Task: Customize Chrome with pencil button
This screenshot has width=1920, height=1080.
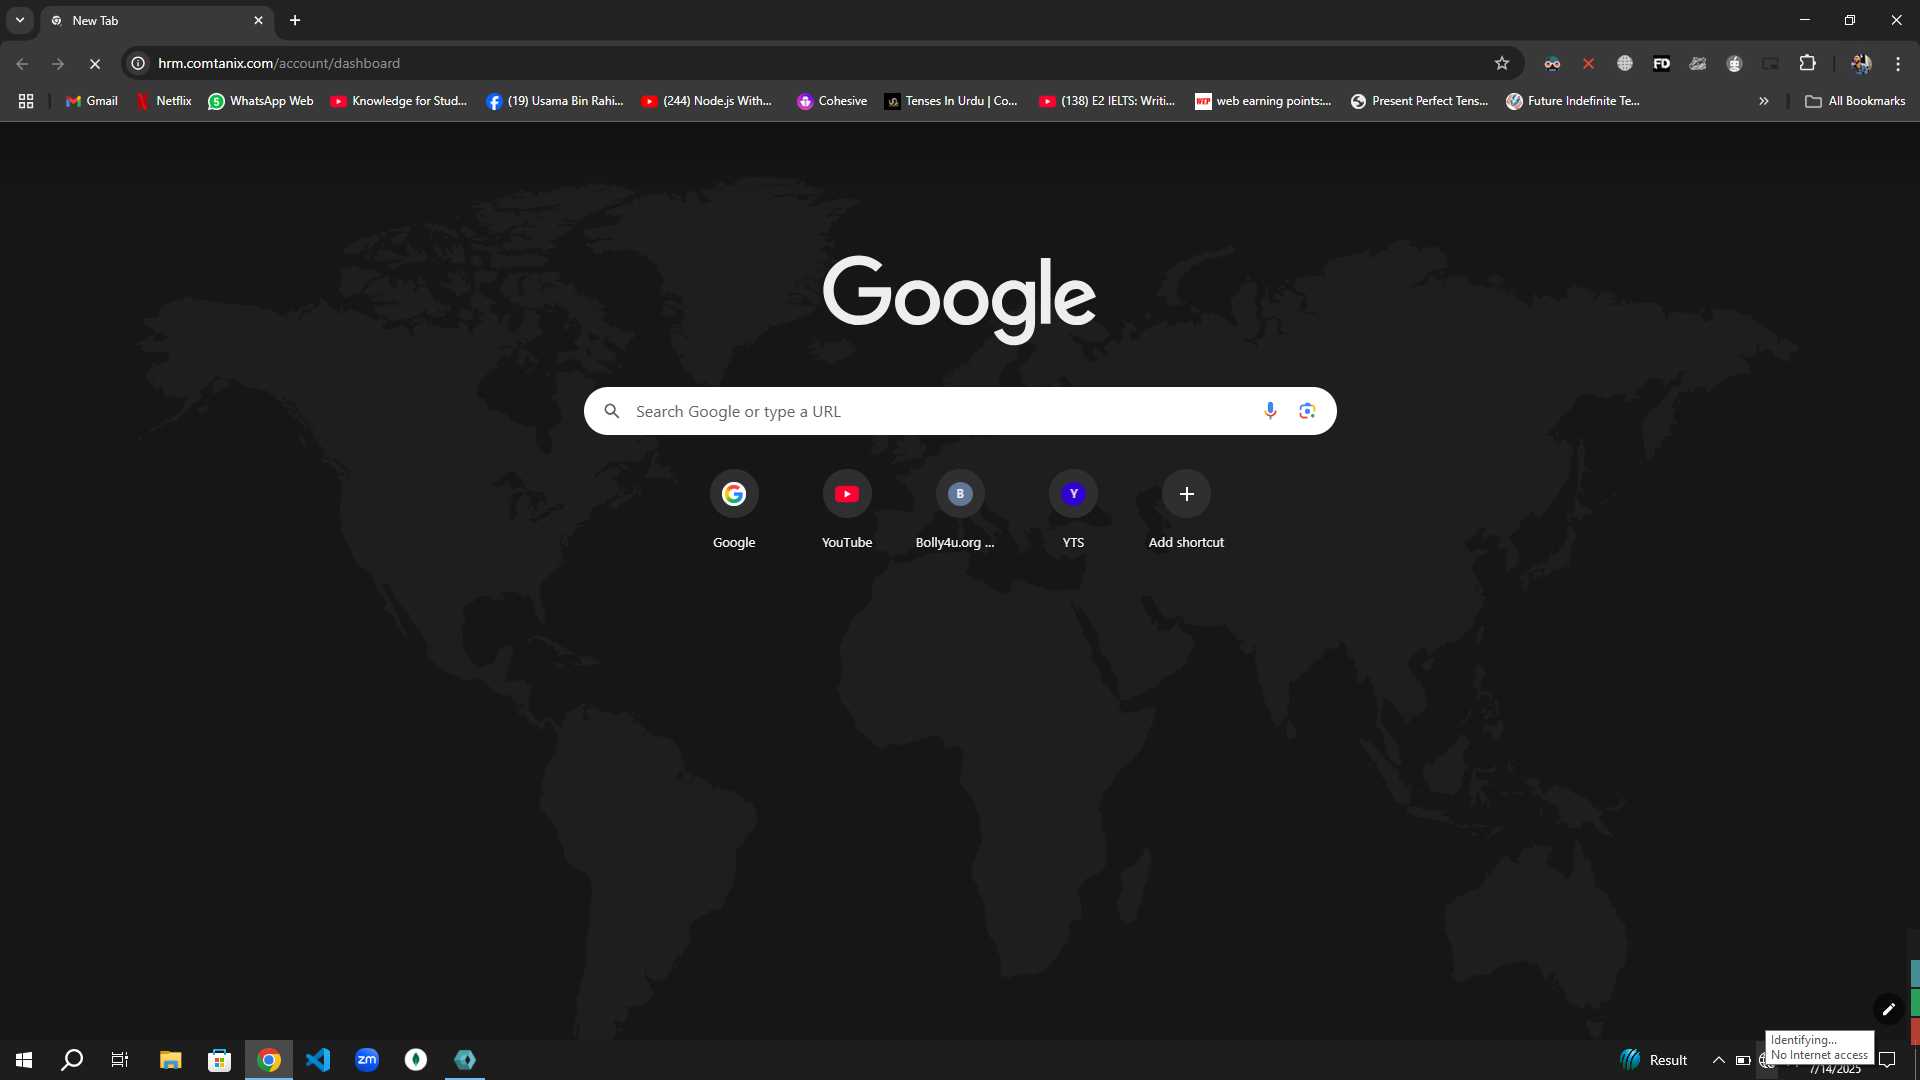Action: (1888, 1009)
